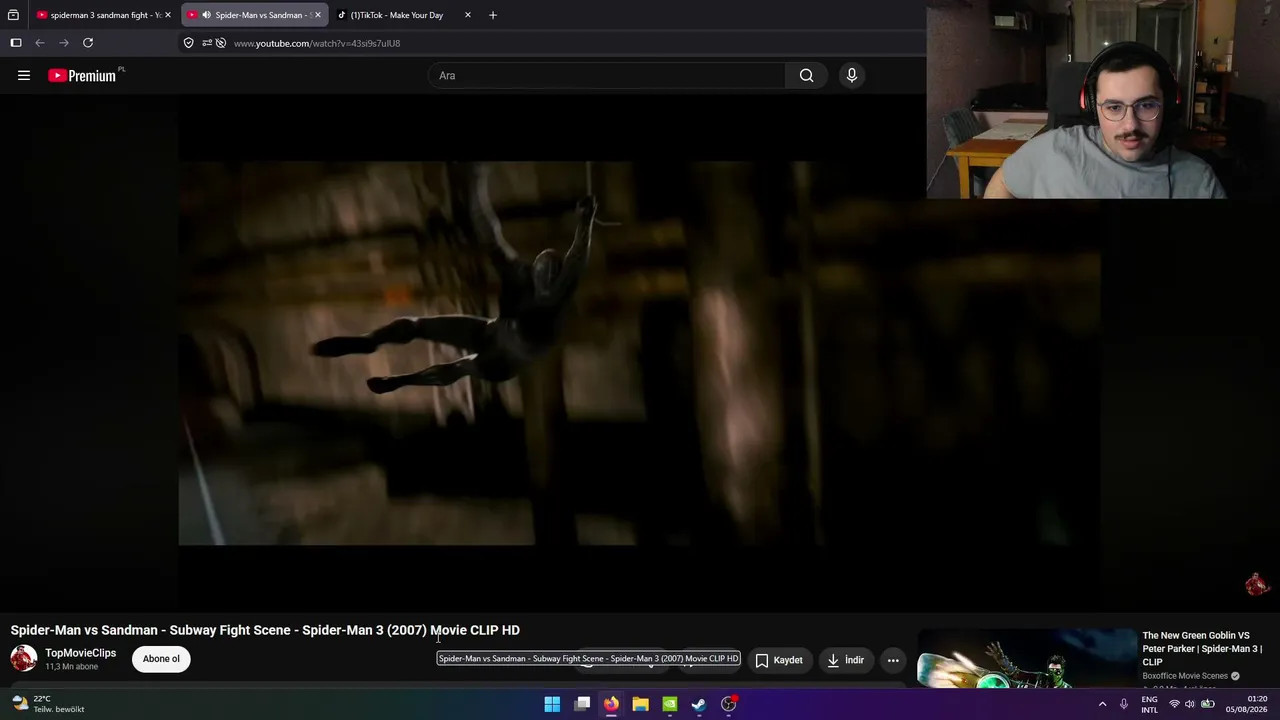Viewport: 1280px width, 720px height.
Task: Expand the hidden system tray icons chevron
Action: click(x=1102, y=704)
